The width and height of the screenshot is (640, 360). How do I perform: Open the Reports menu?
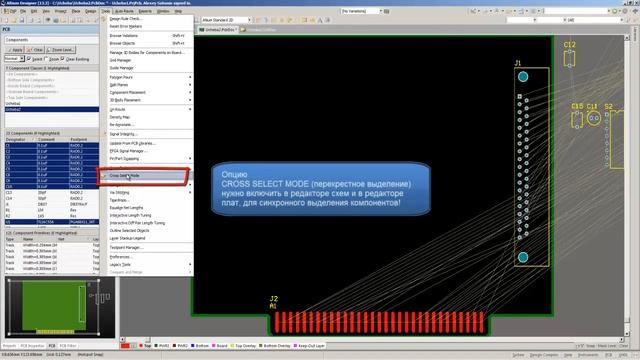(145, 11)
